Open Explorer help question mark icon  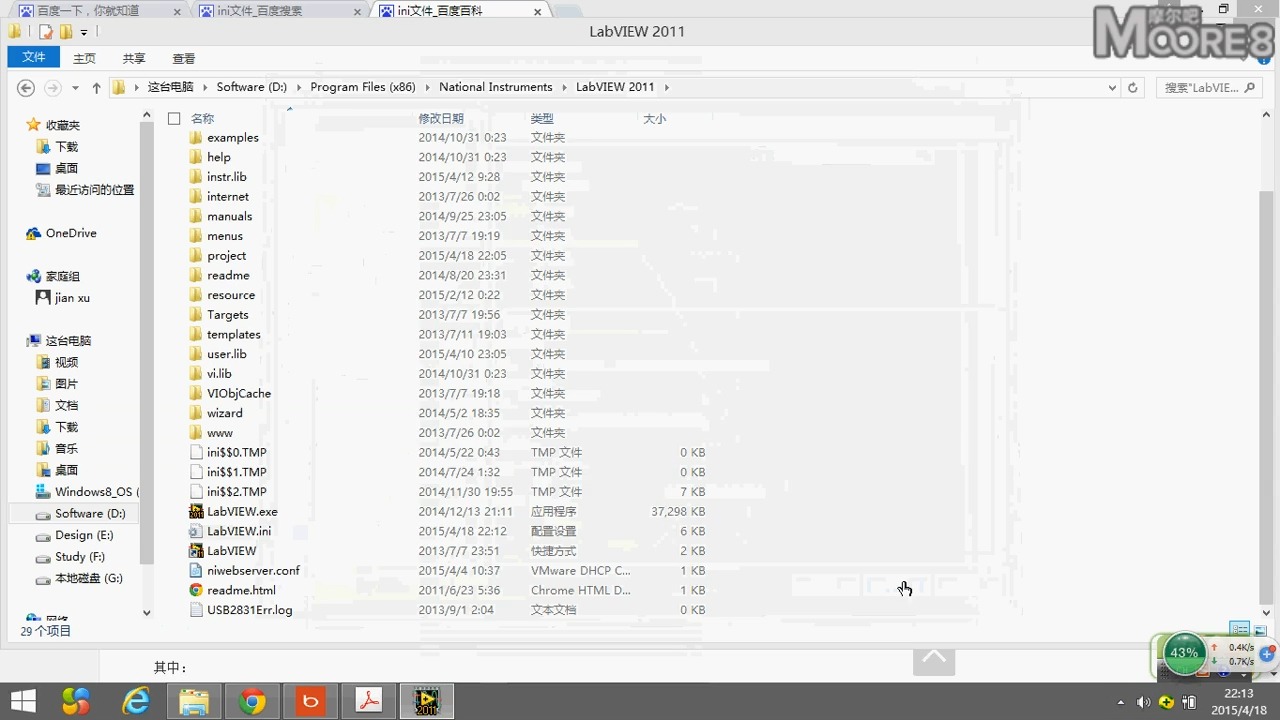pyautogui.click(x=1264, y=59)
